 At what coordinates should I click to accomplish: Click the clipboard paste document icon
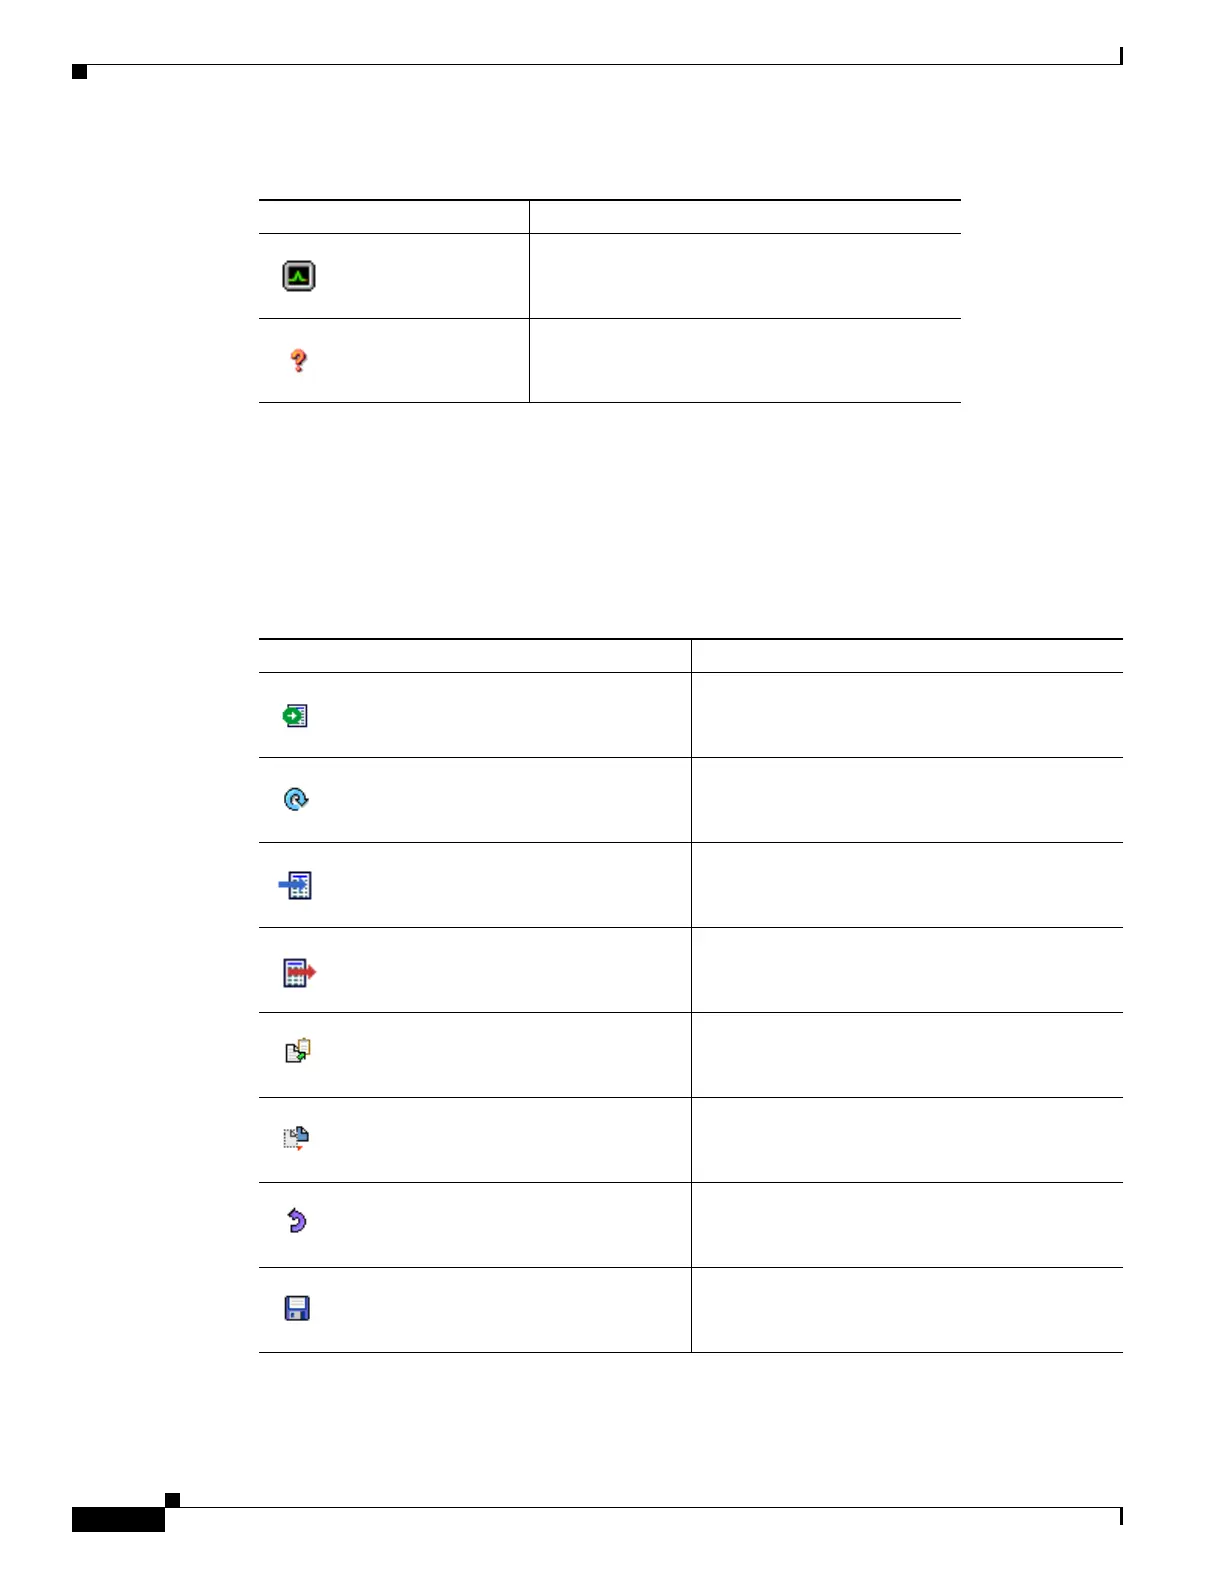[298, 1051]
